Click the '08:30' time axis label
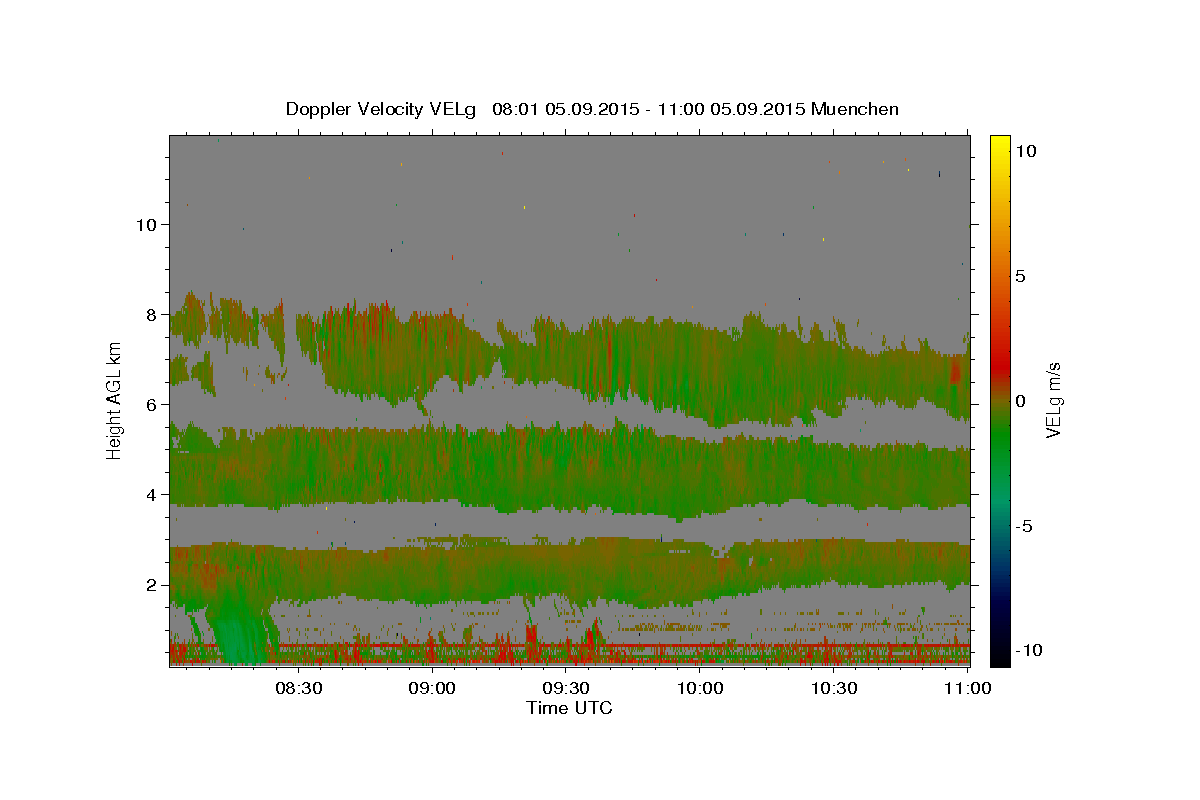Image resolution: width=1200 pixels, height=800 pixels. [298, 688]
